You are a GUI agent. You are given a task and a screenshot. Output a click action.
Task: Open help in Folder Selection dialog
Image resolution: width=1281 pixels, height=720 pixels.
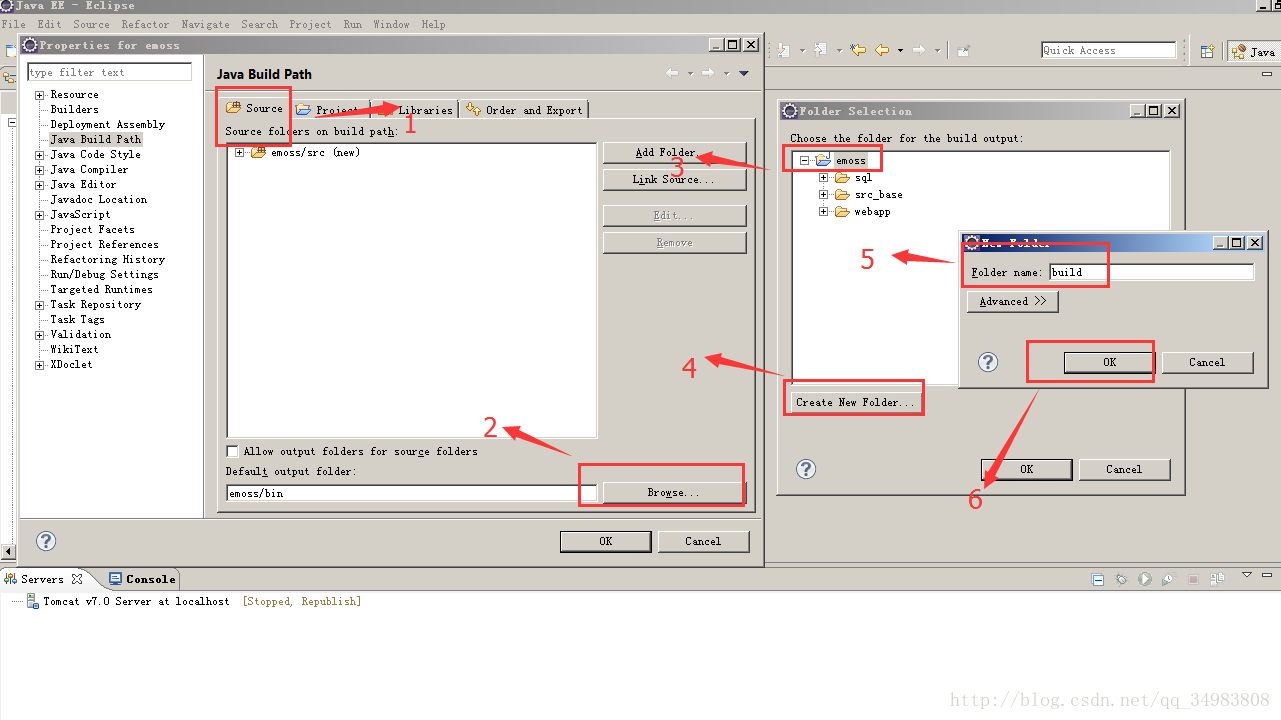pyautogui.click(x=806, y=469)
